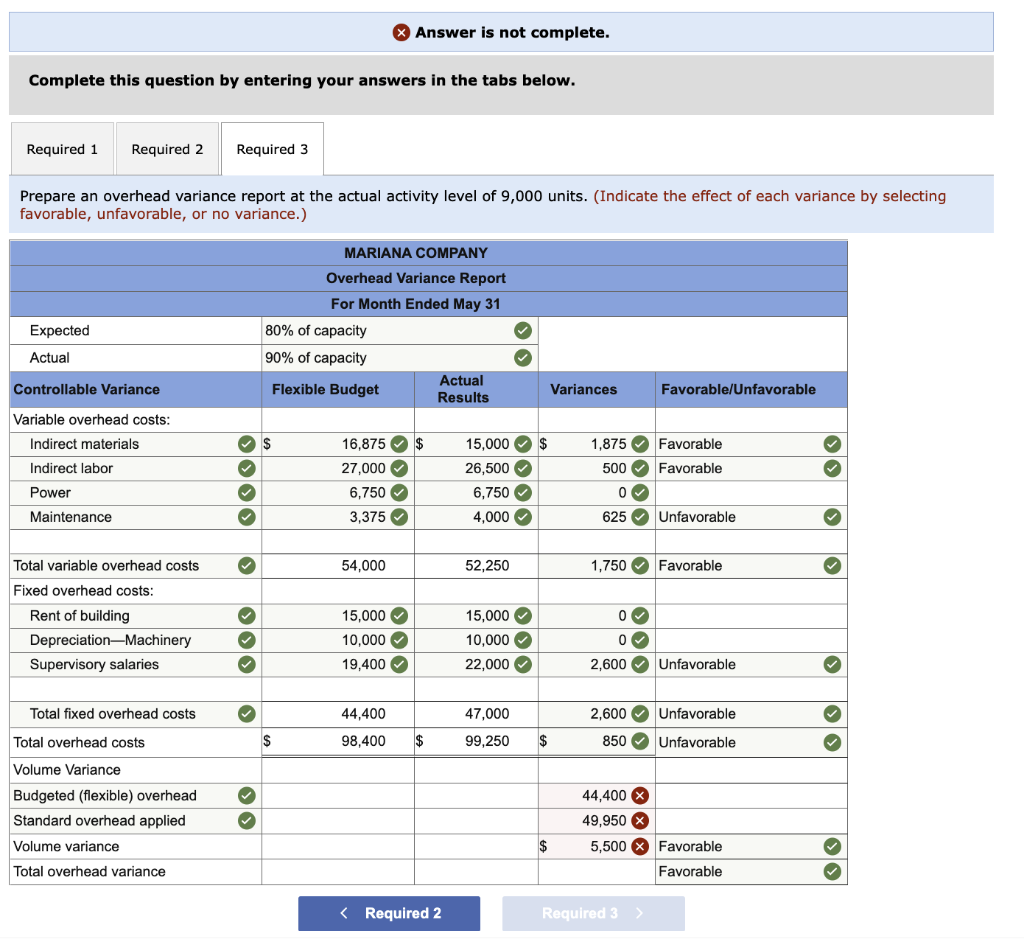Click green check in Total overhead variance row

(x=832, y=871)
